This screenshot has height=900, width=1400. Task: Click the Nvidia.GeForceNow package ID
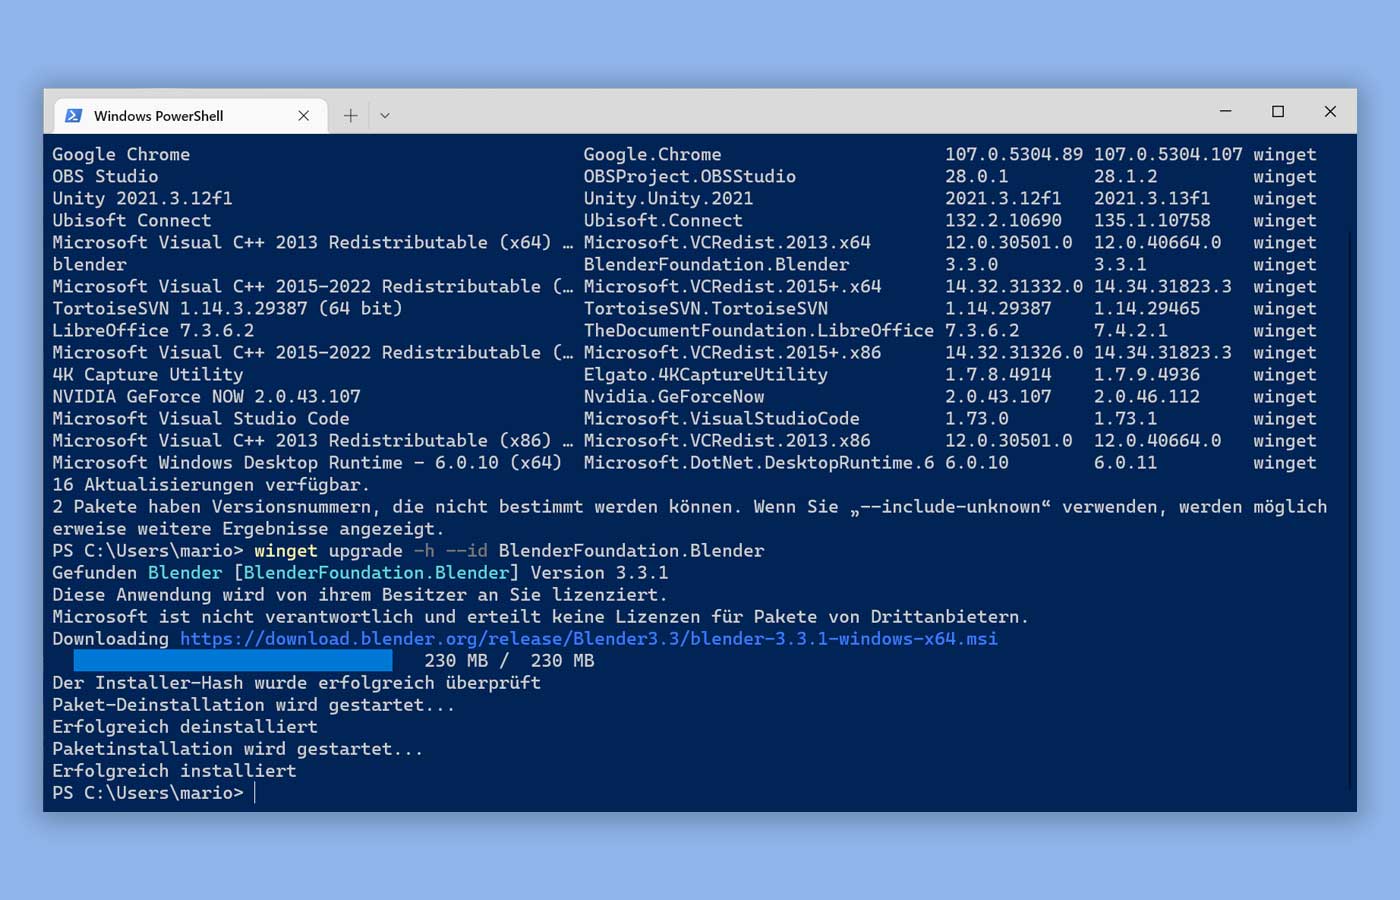coord(674,396)
